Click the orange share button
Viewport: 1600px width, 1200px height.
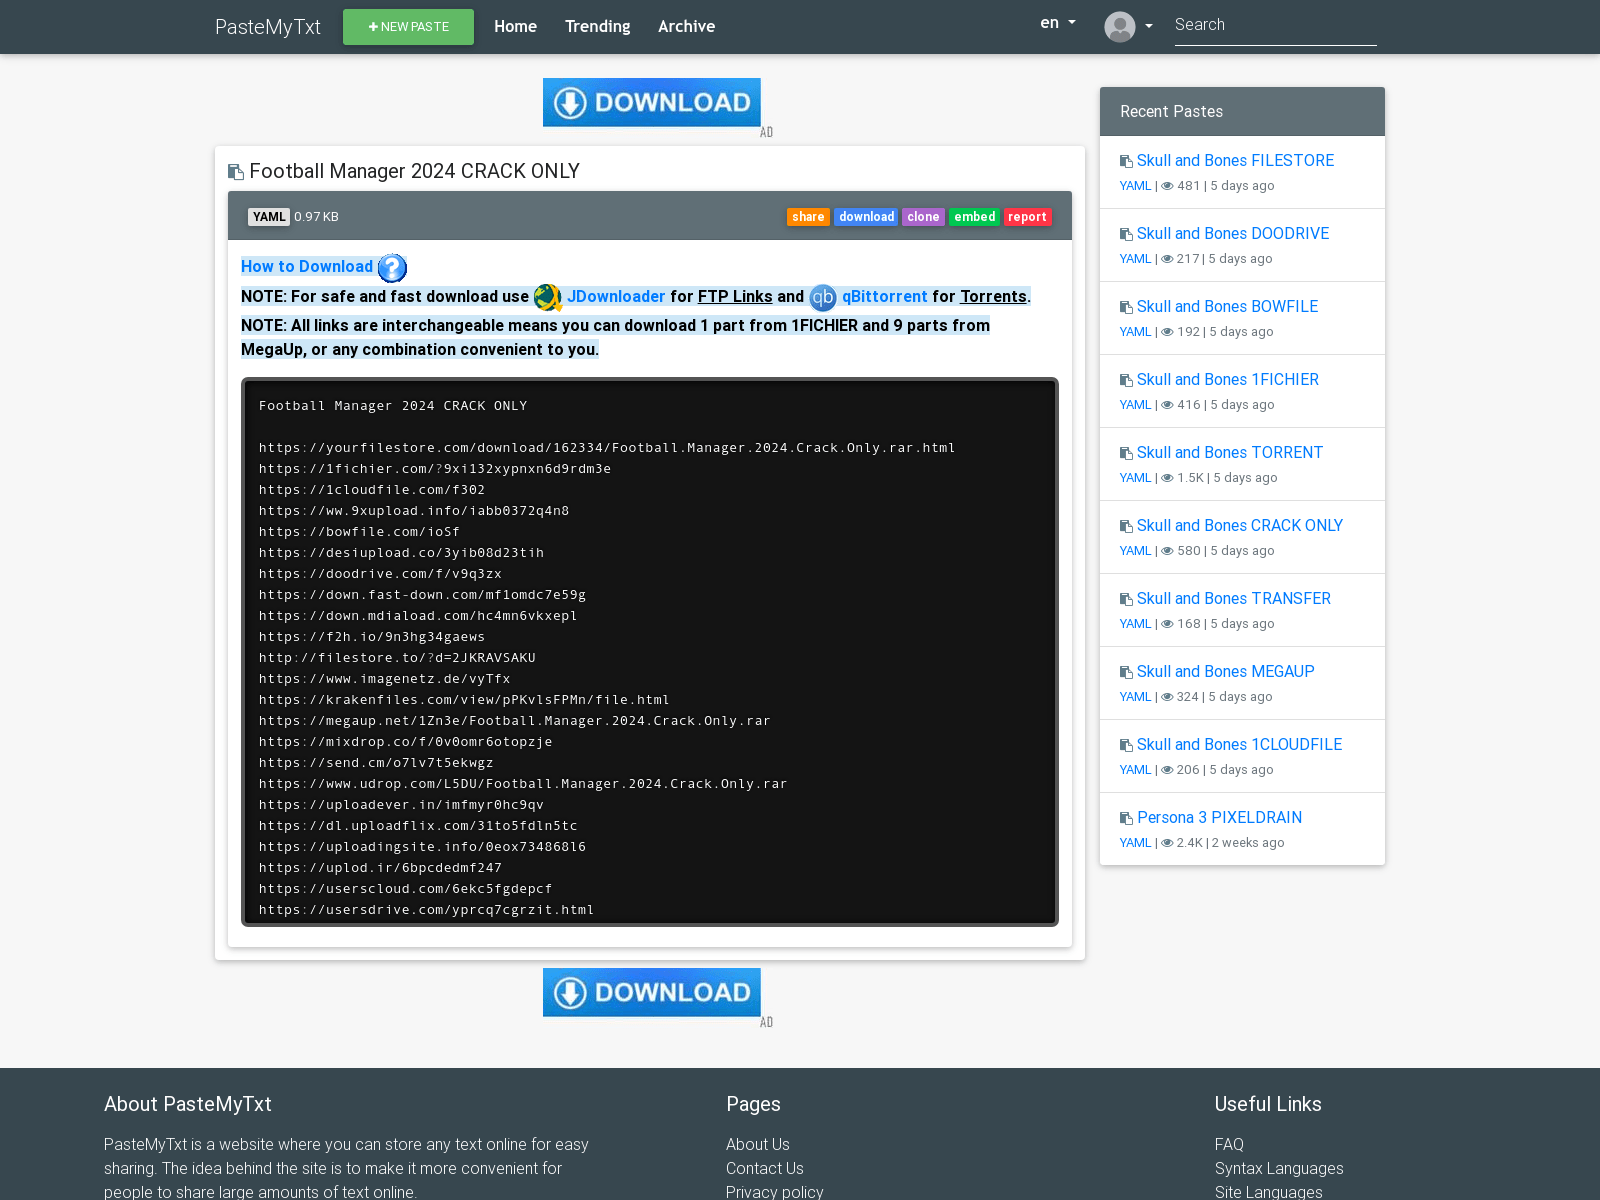point(808,217)
